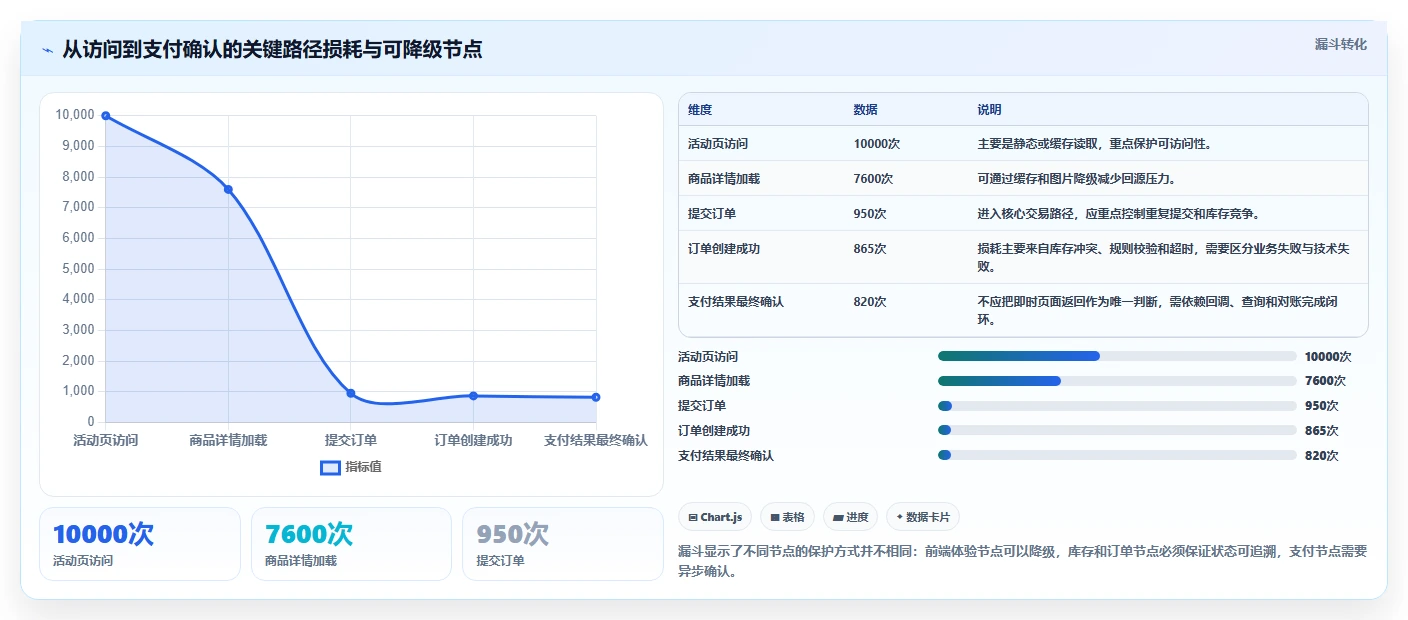The width and height of the screenshot is (1408, 620).
Task: Open the 7600次 商品详情加载 data card
Action: 351,544
